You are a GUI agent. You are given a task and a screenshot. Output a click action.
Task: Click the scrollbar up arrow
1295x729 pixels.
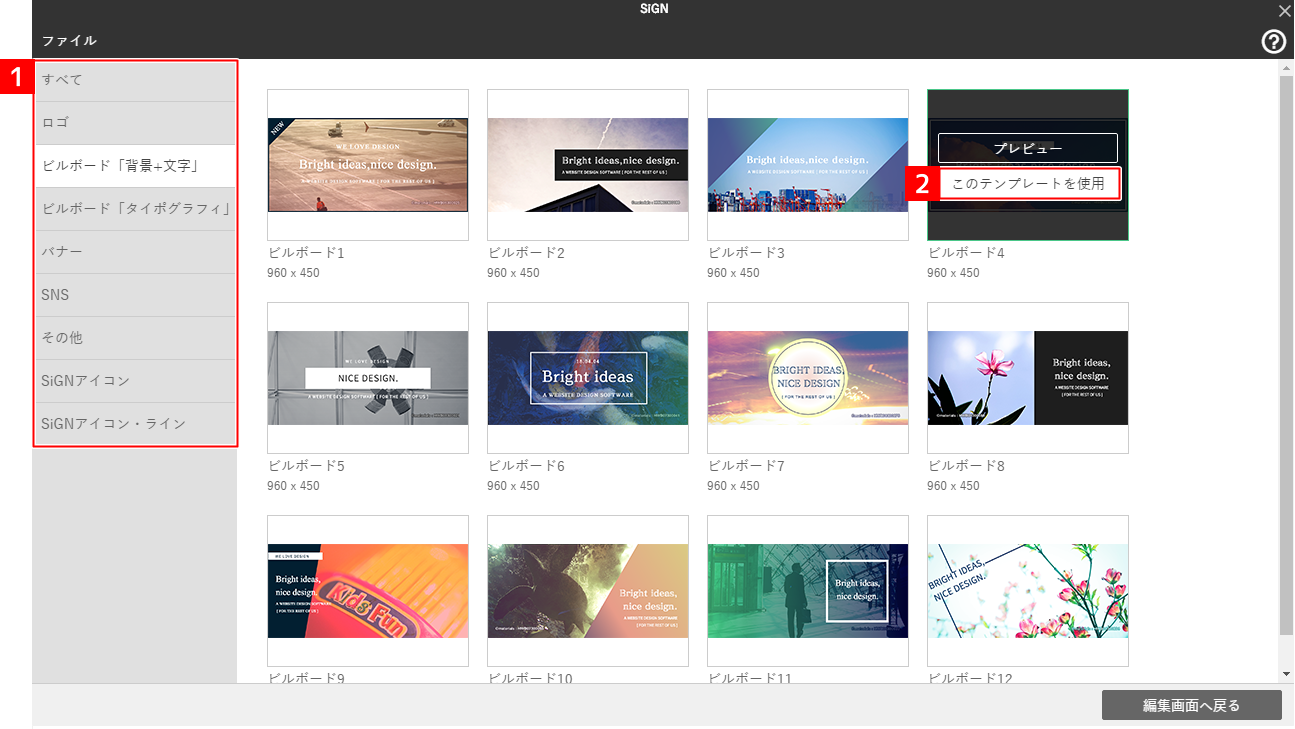1287,67
